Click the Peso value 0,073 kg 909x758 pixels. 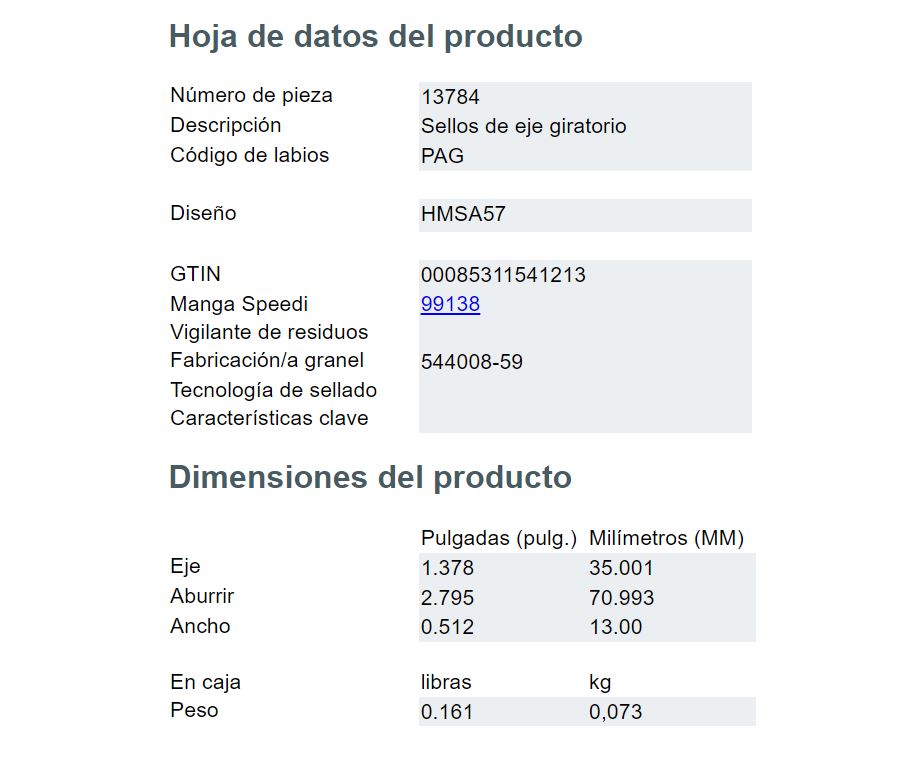pos(616,712)
